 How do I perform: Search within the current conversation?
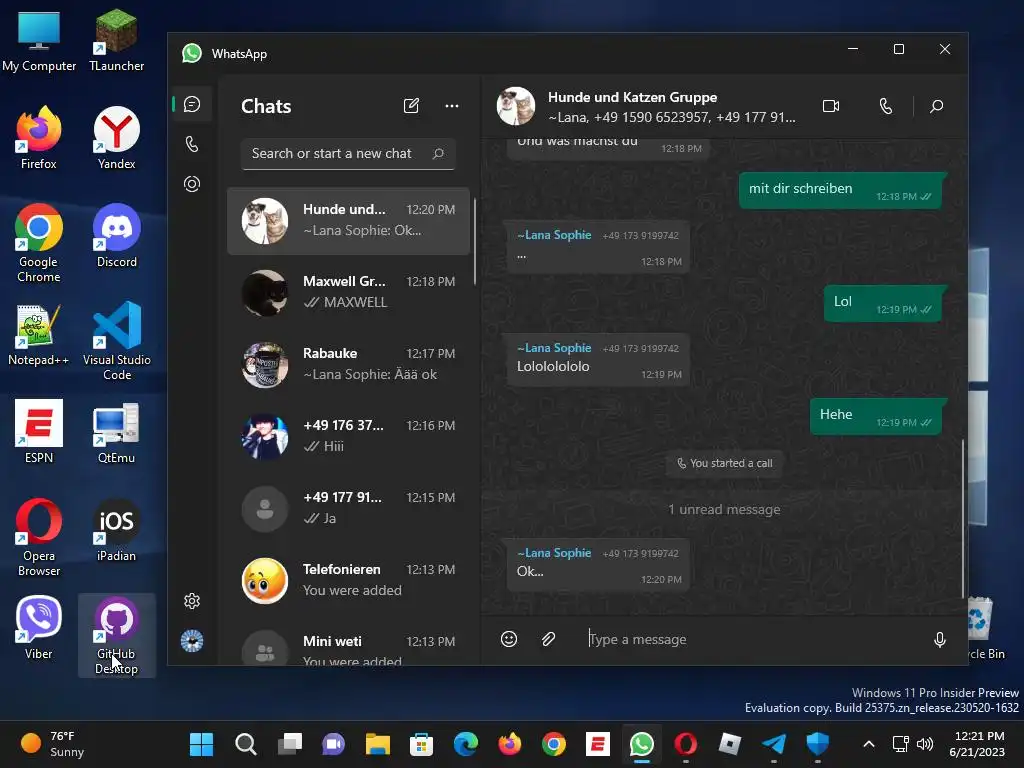pos(936,106)
